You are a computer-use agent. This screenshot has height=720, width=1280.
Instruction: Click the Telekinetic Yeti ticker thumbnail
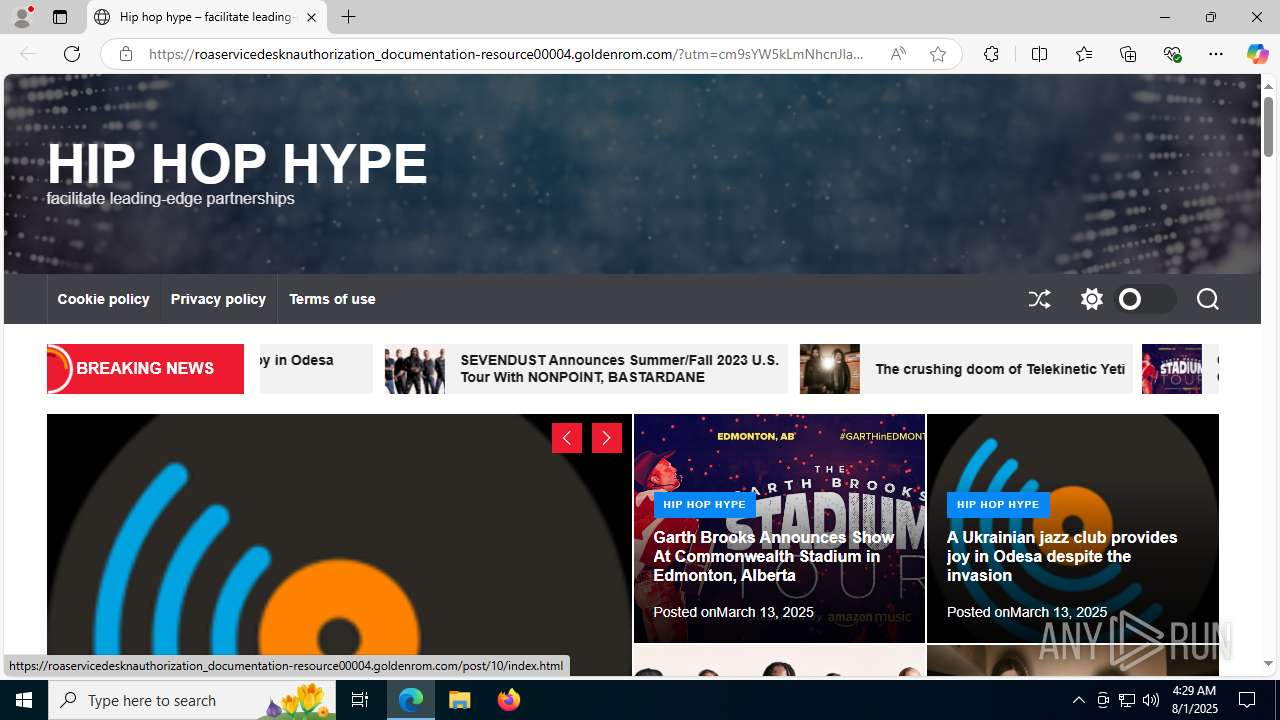[x=830, y=369]
